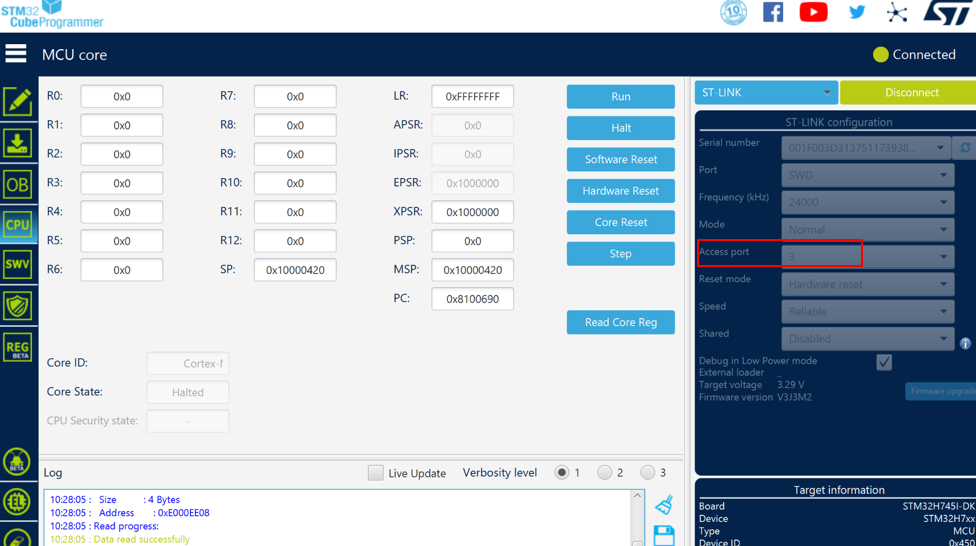Screen dimensions: 976x546
Task: Click the log scrollbar up arrow
Action: (637, 496)
